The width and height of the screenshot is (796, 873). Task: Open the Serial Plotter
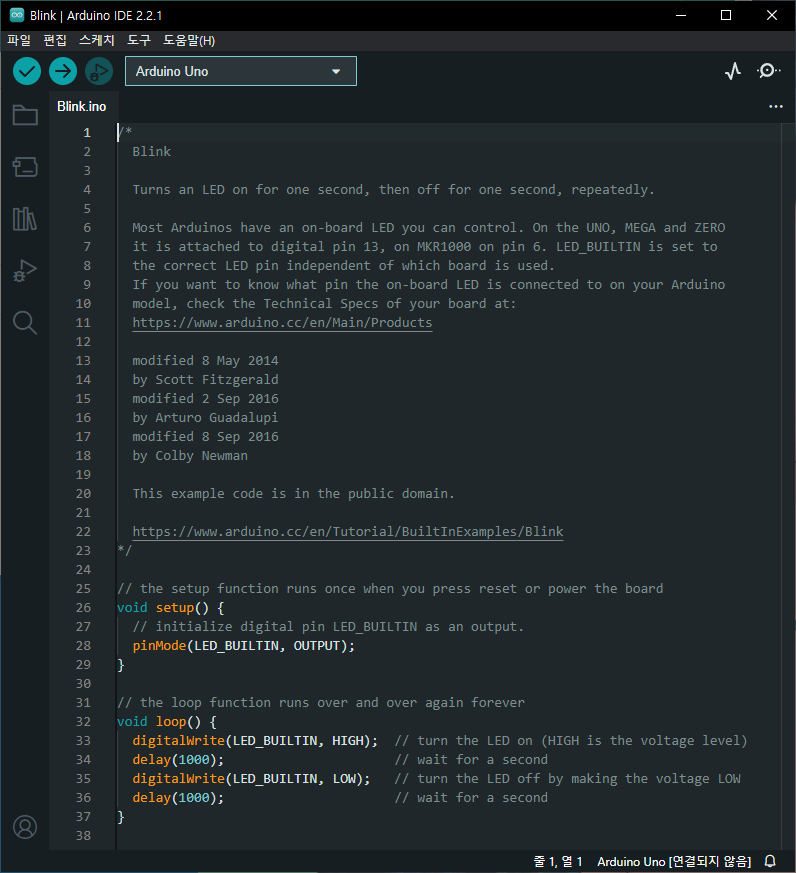733,71
